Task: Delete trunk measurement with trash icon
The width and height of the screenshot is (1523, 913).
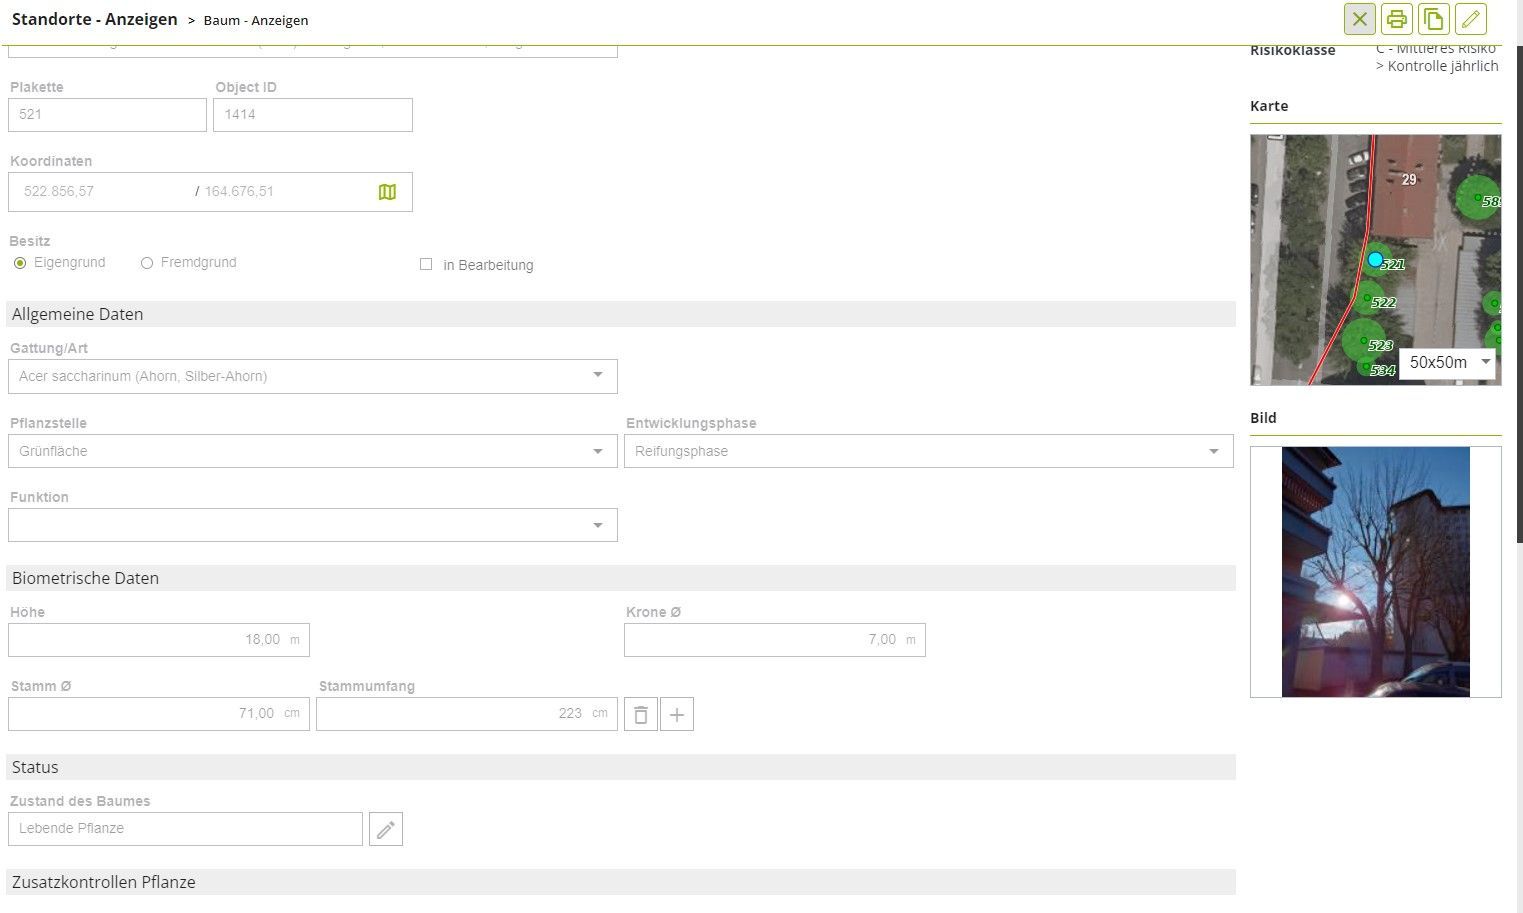Action: pos(641,715)
